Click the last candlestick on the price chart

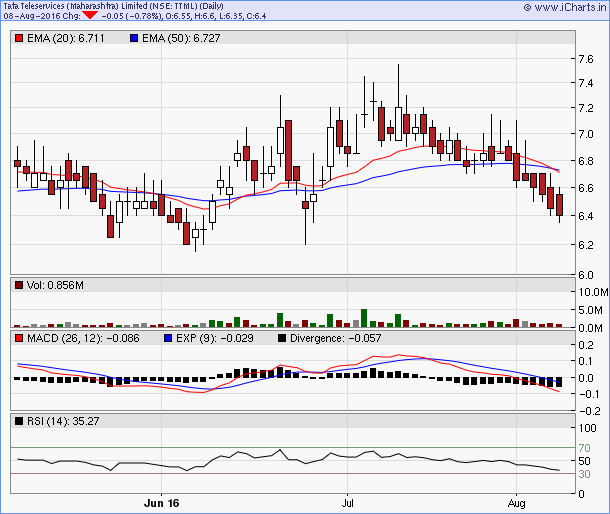click(559, 205)
